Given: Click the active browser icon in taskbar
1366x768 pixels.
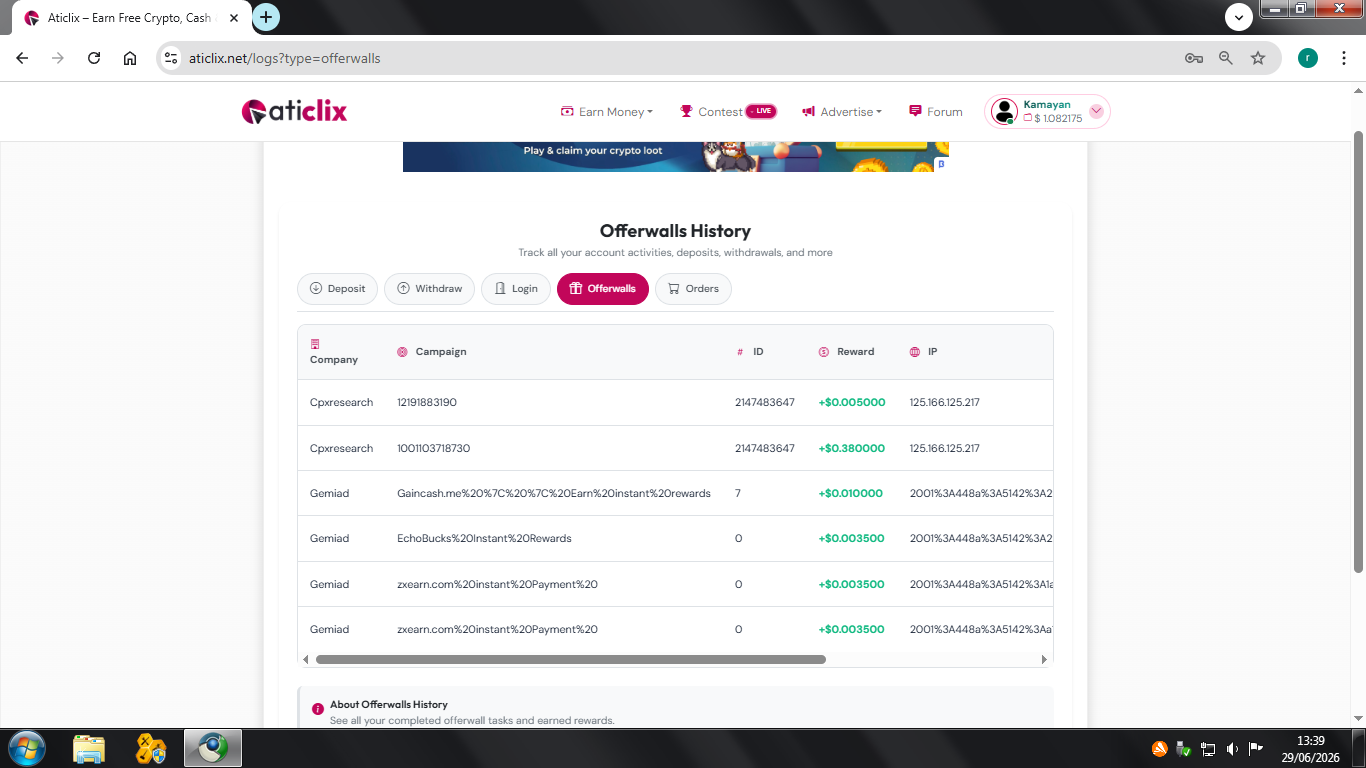Looking at the screenshot, I should (x=213, y=748).
